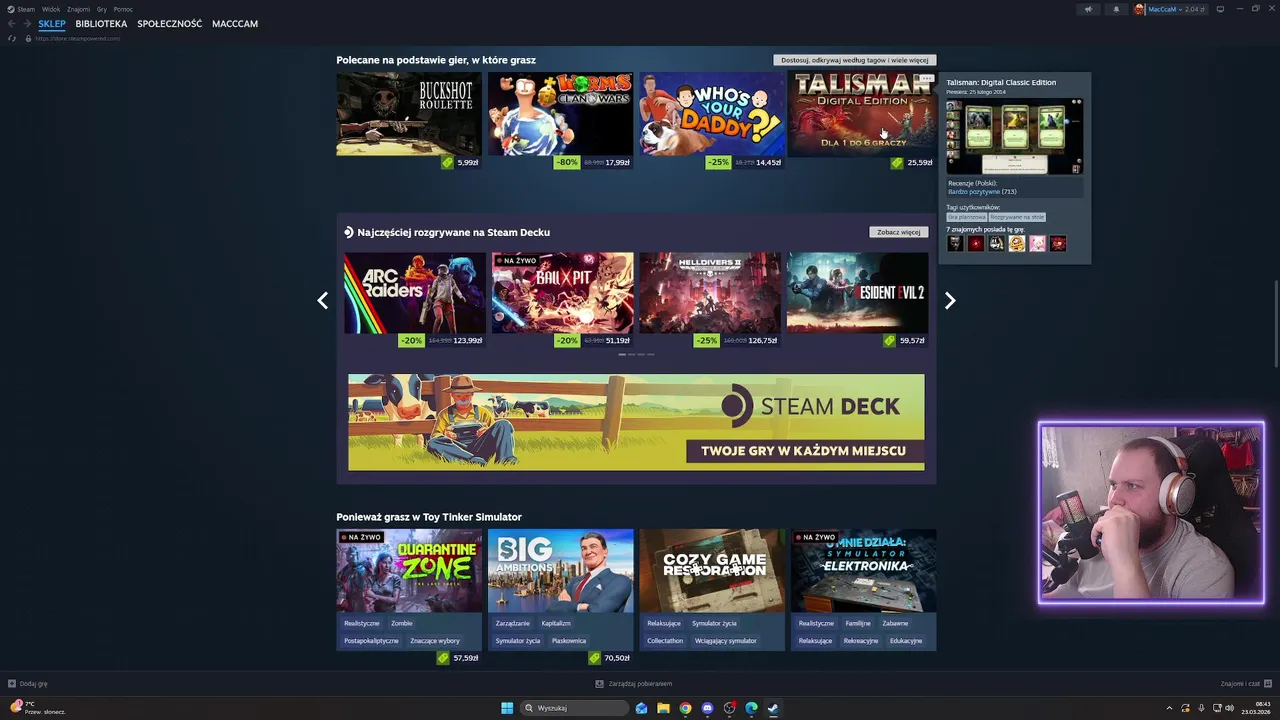Click the Steam taskbar icon
1280x720 pixels.
(x=773, y=708)
